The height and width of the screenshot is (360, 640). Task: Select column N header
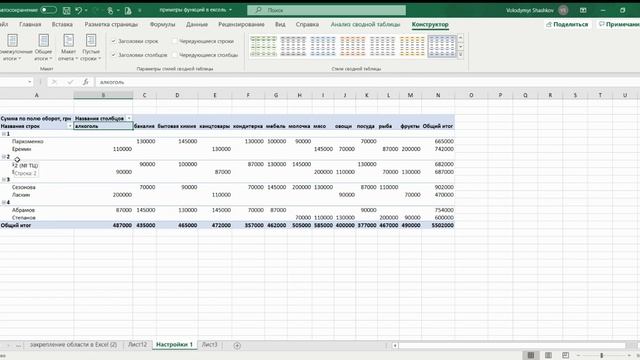pyautogui.click(x=438, y=95)
